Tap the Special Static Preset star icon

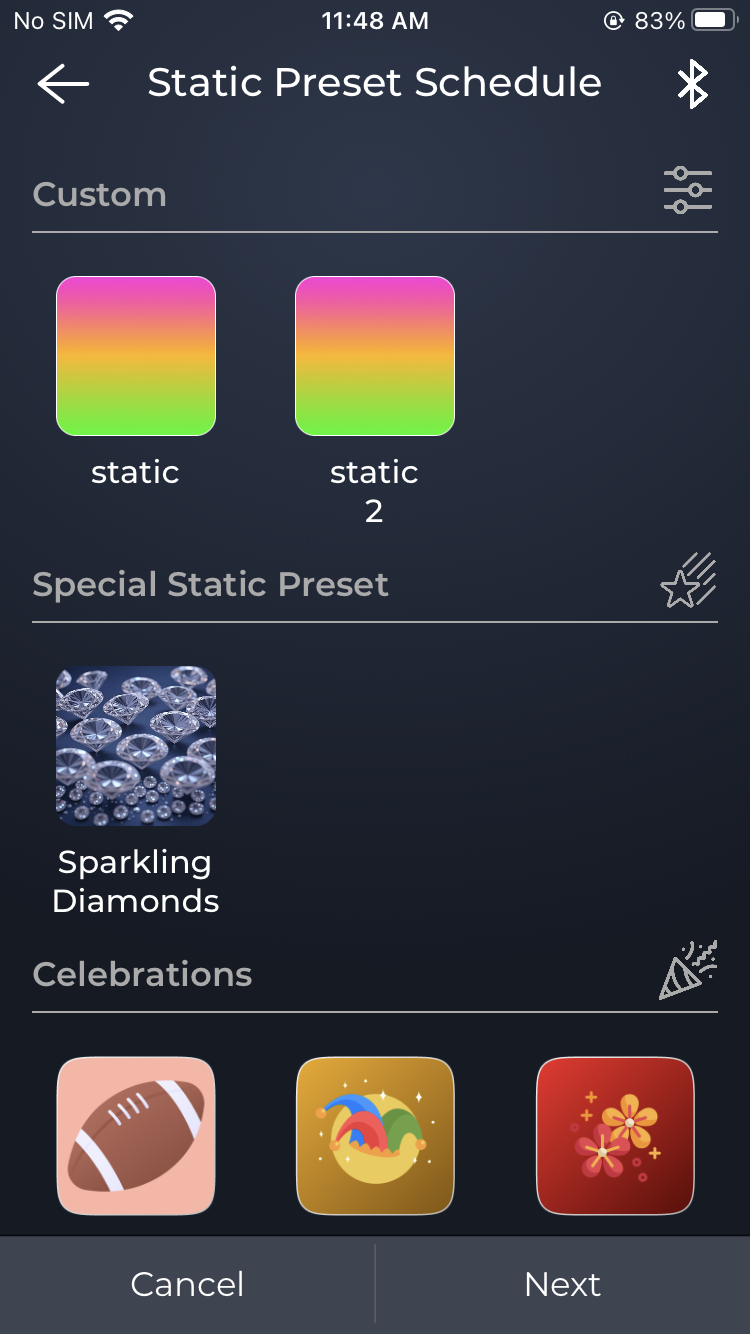[688, 581]
